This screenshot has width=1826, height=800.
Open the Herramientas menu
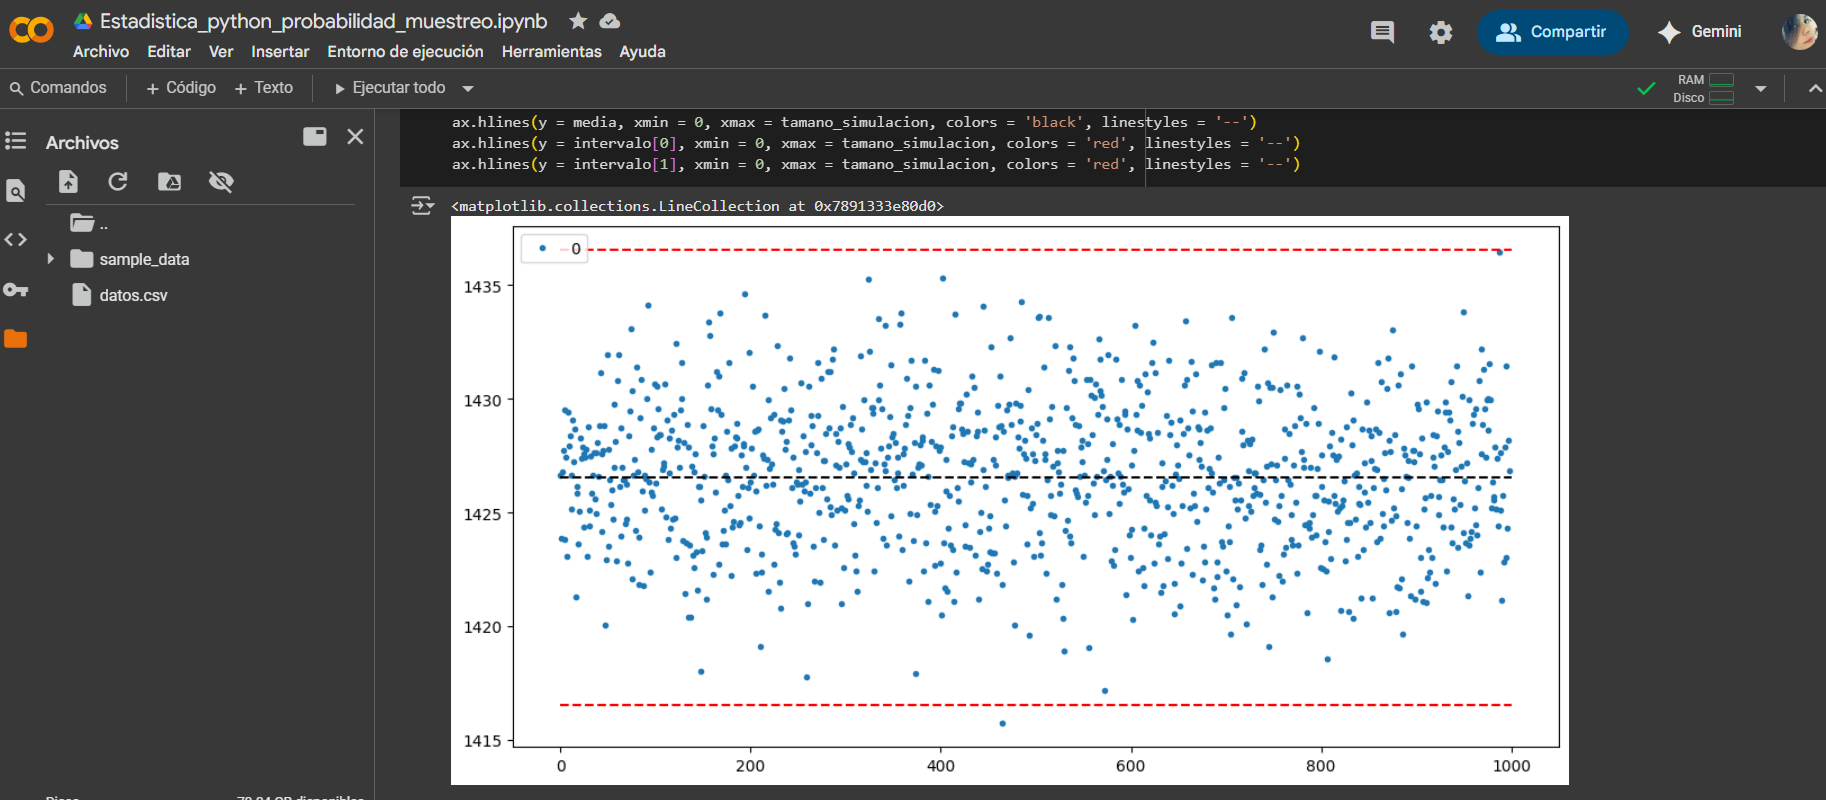coord(551,52)
